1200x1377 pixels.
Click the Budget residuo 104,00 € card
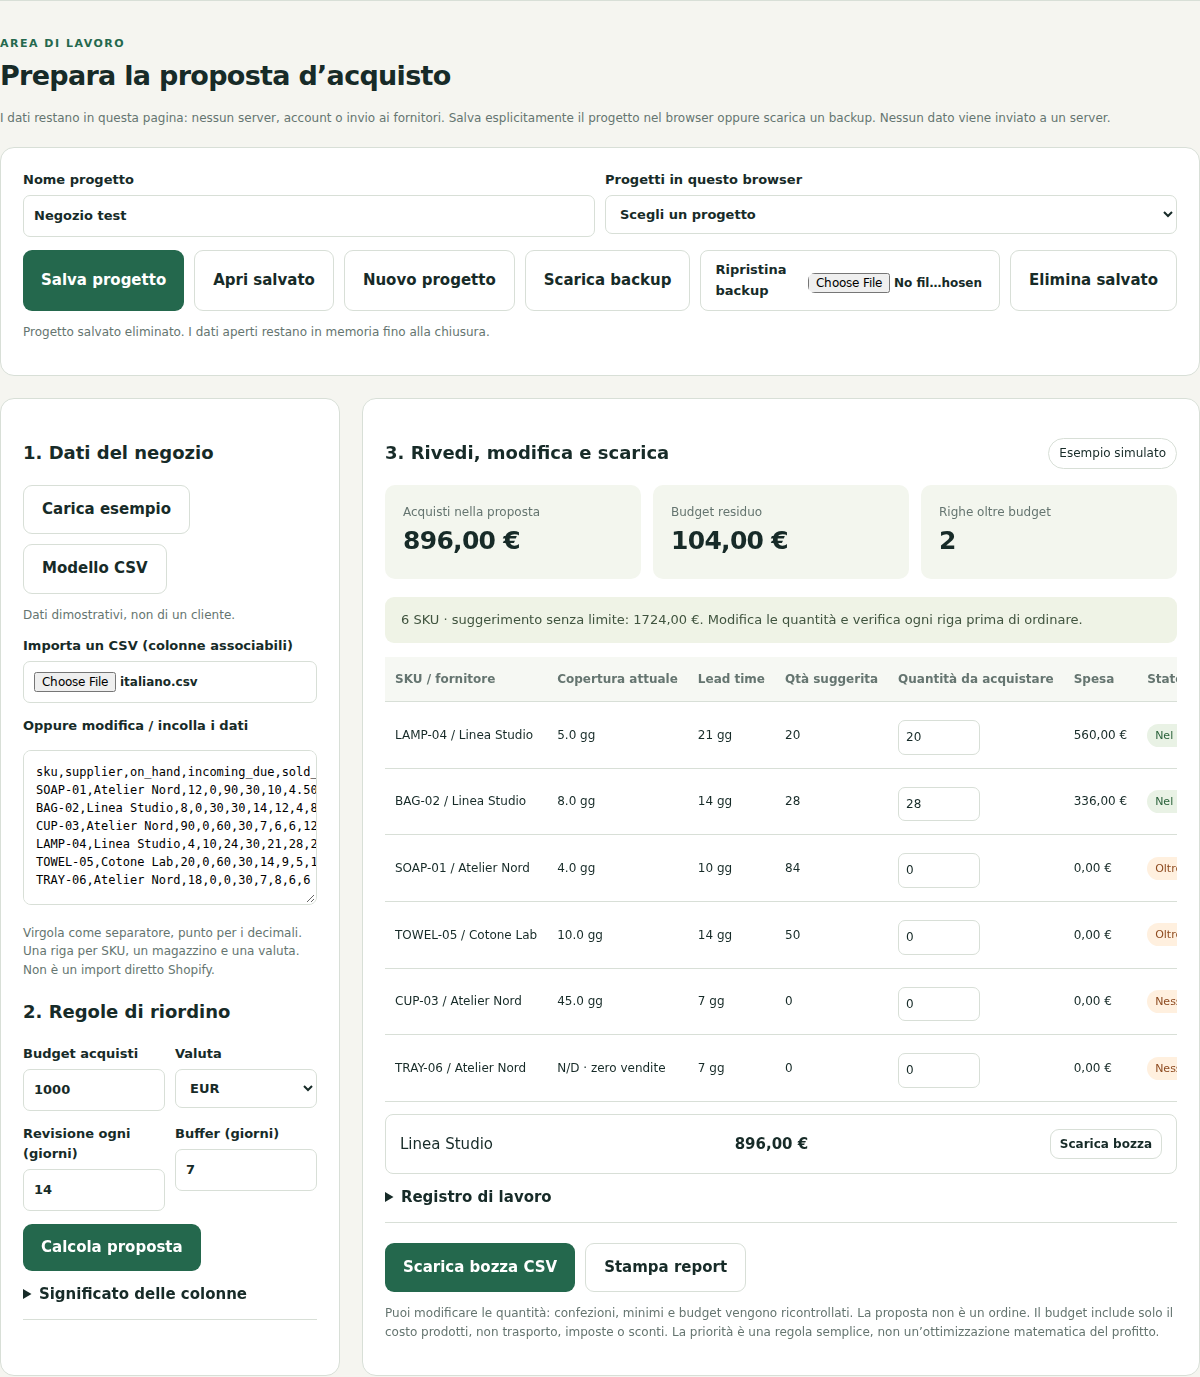(x=781, y=532)
